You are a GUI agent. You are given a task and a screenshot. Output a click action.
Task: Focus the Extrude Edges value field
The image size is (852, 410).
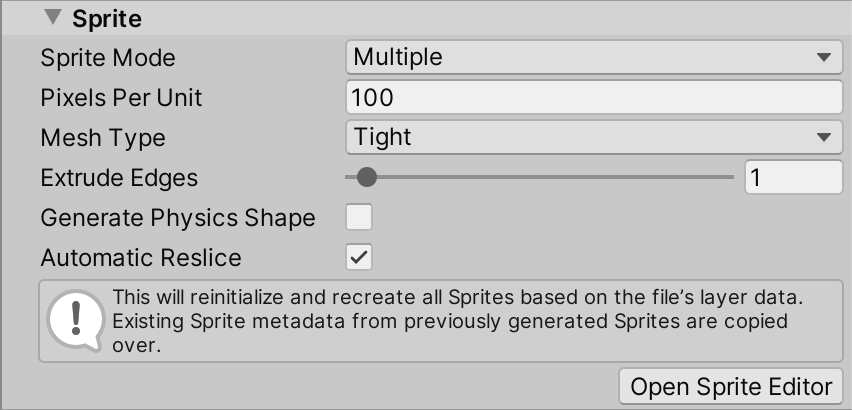pos(793,177)
